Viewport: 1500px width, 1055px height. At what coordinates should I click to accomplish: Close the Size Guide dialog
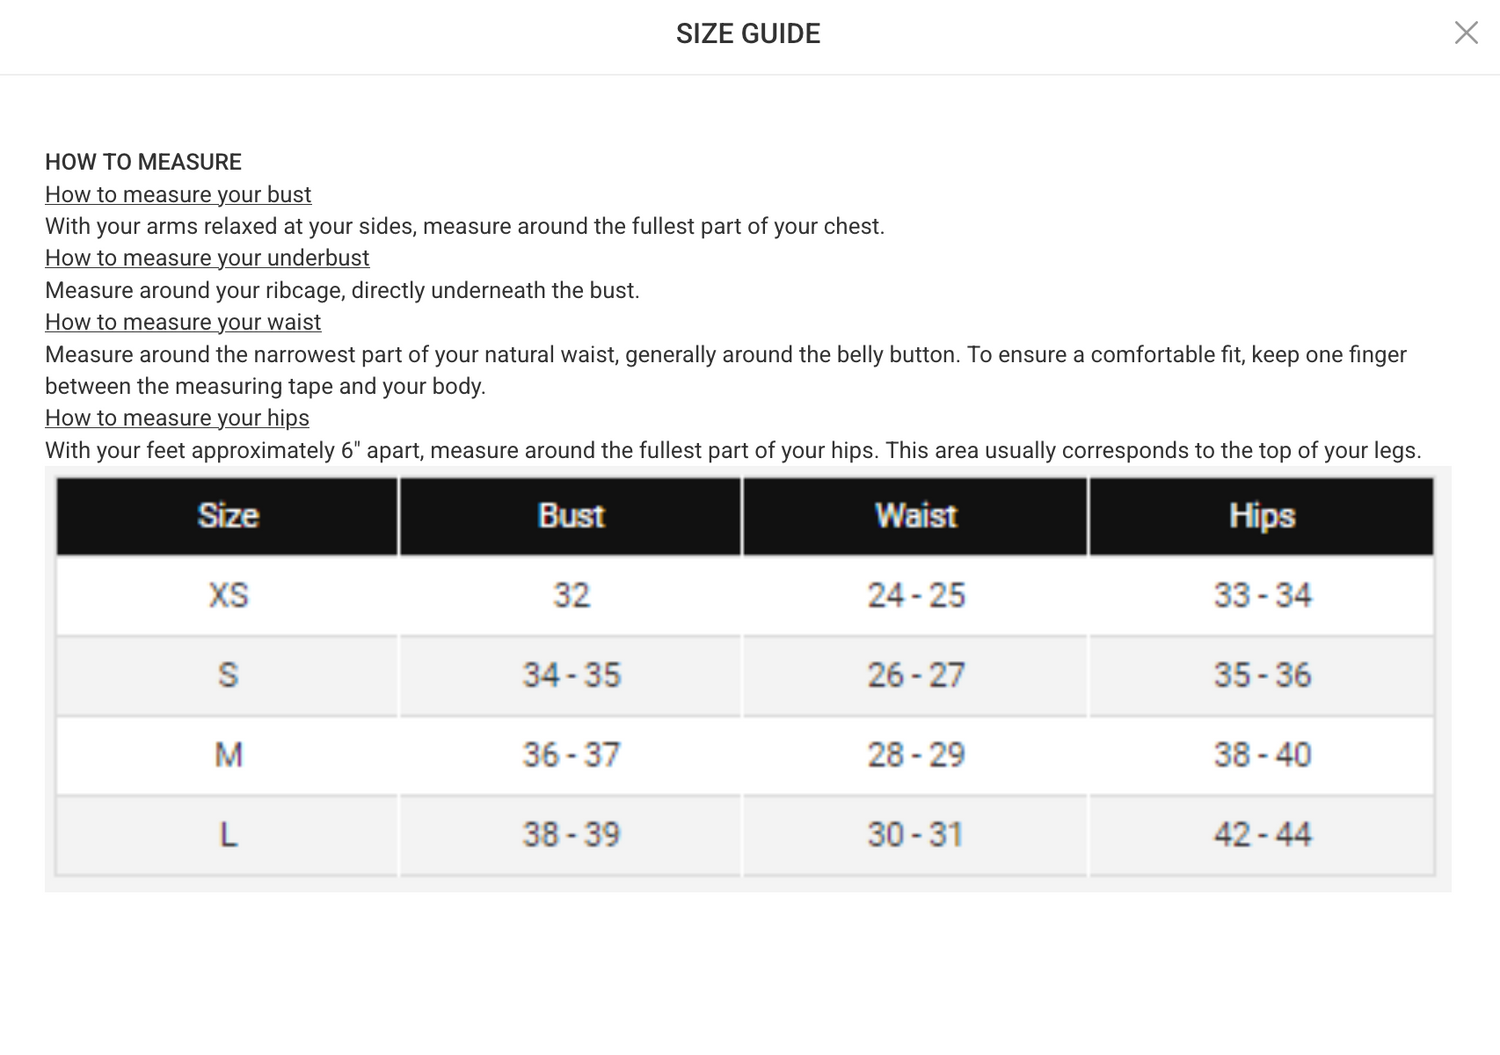point(1466,33)
